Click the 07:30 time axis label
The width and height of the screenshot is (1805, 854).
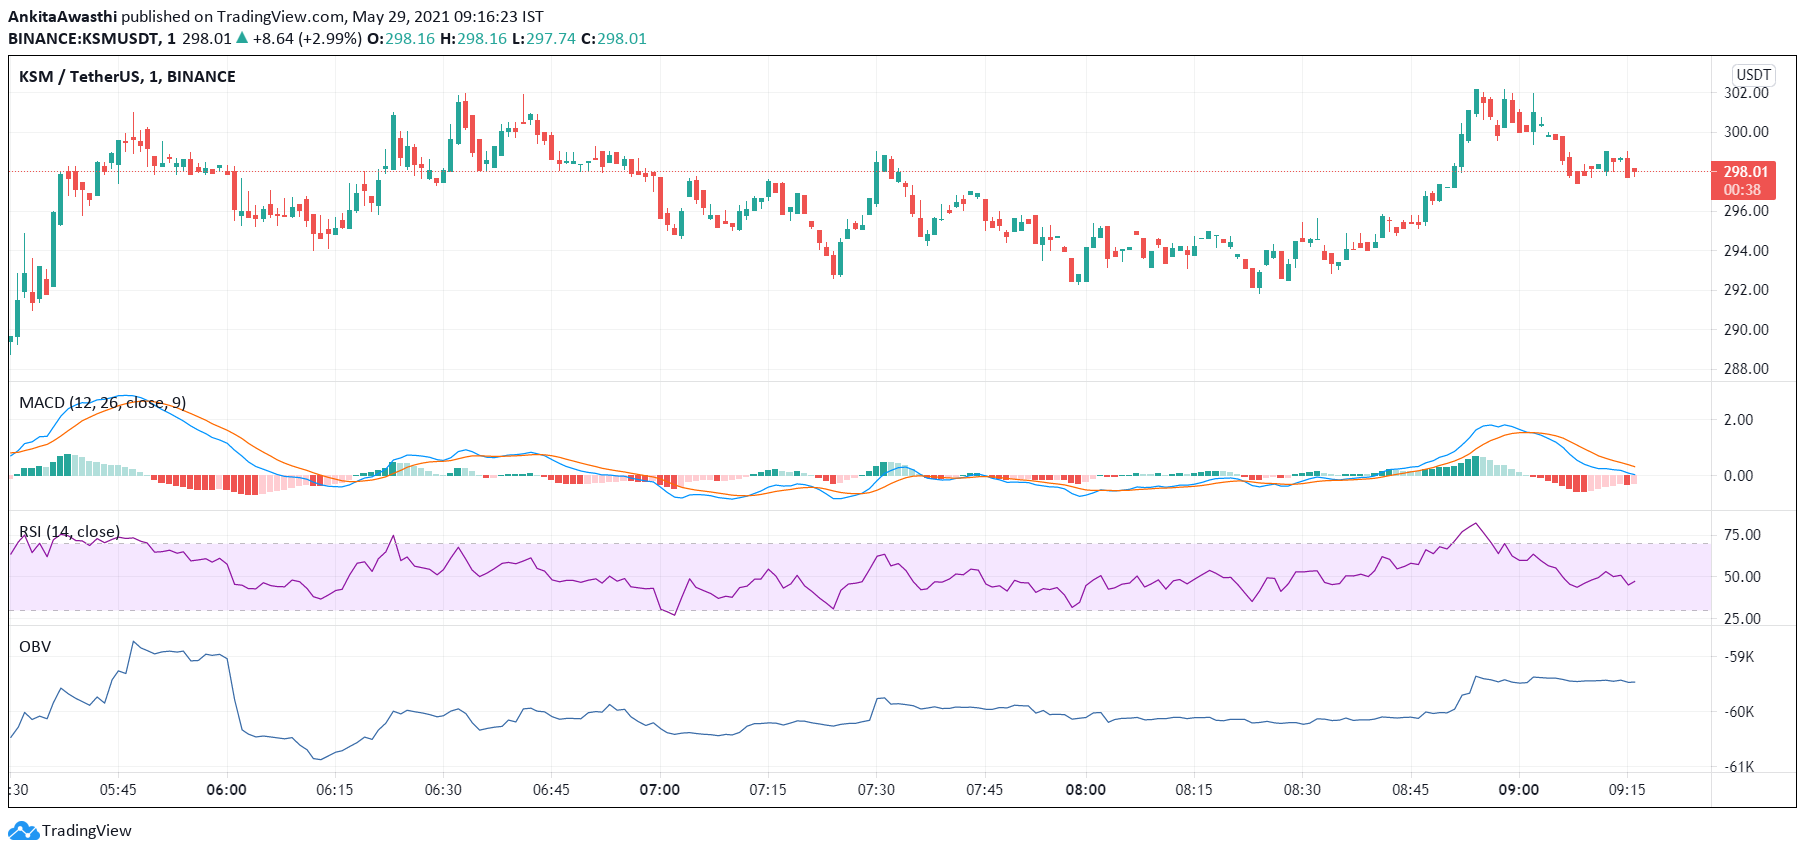tap(876, 790)
